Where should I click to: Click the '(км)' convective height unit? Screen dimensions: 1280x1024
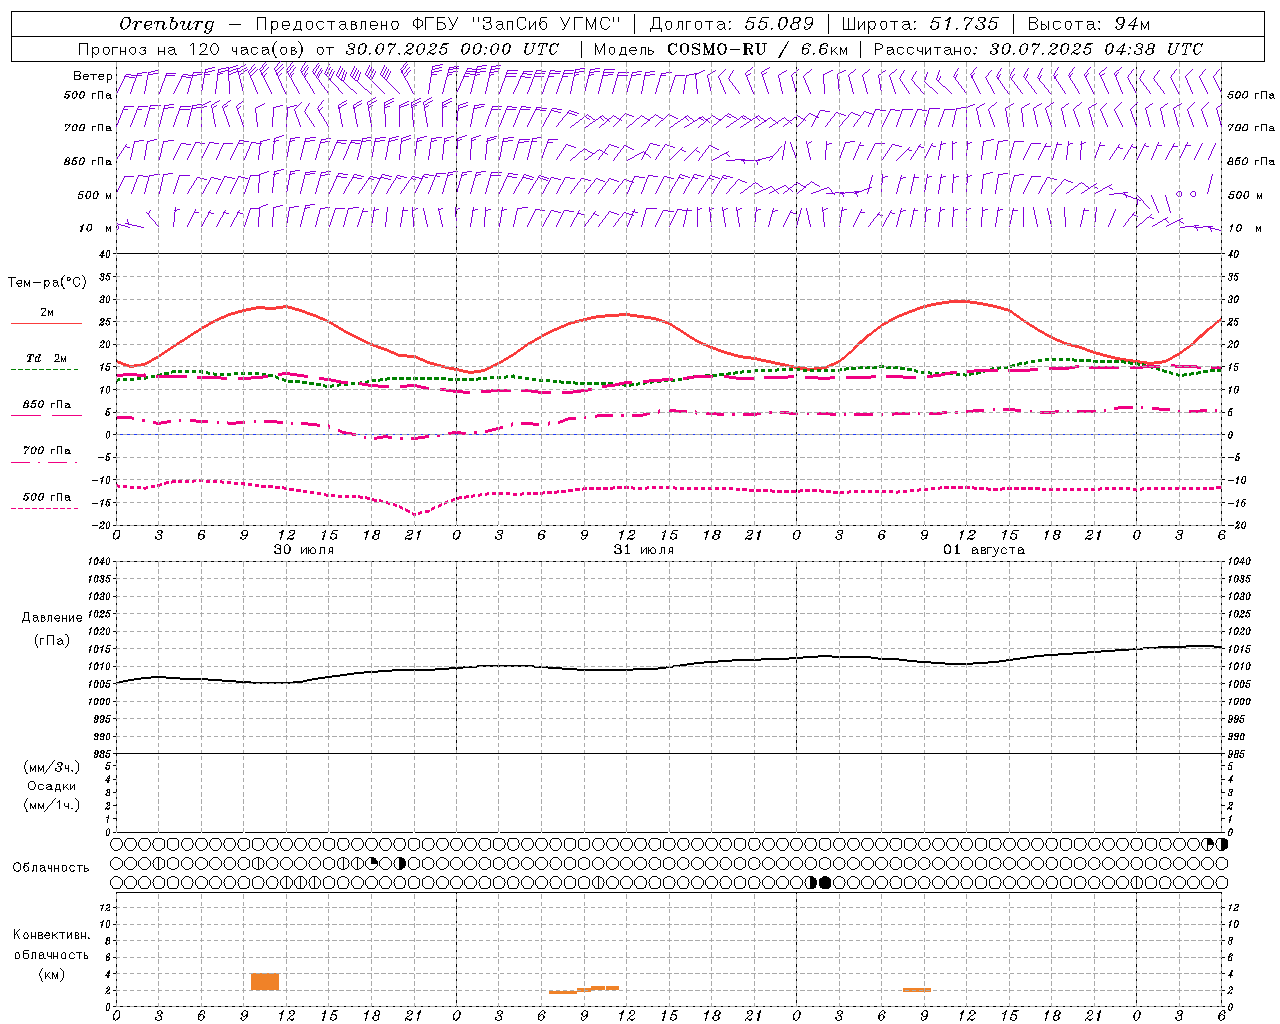pos(51,974)
